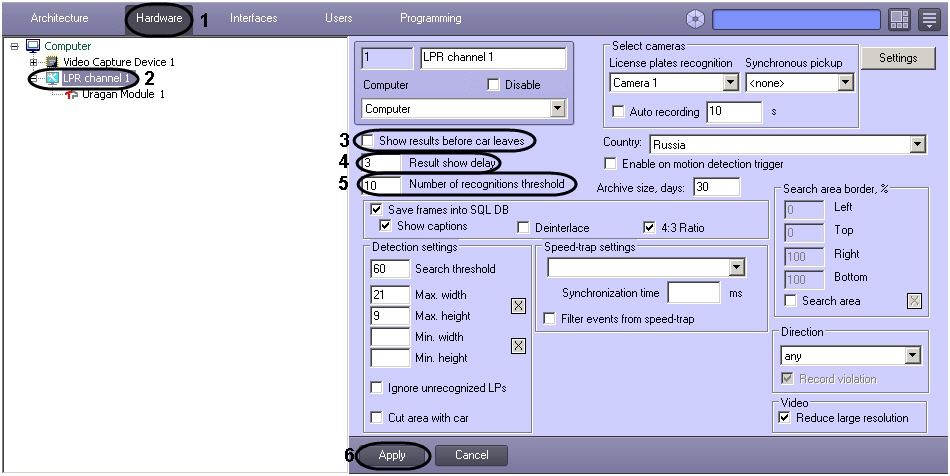Click the Uragan Module red icon
Viewport: 950px width, 476px height.
pos(72,94)
